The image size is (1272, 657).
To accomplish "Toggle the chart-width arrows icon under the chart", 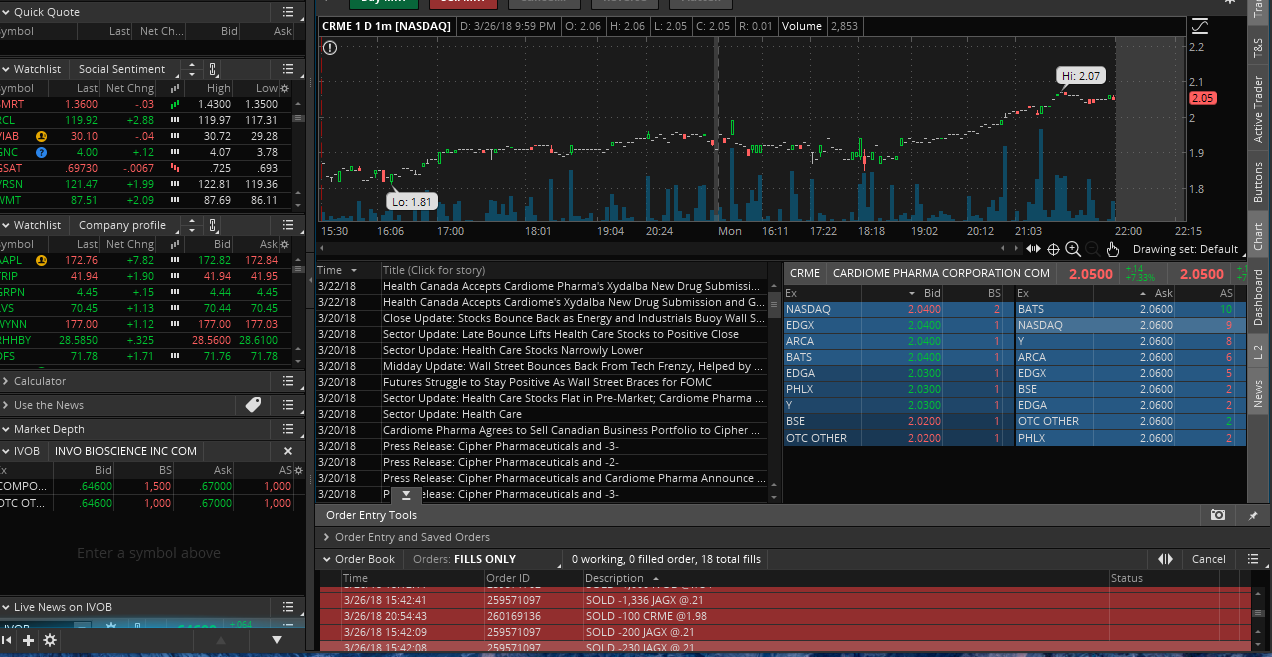I will 1033,249.
